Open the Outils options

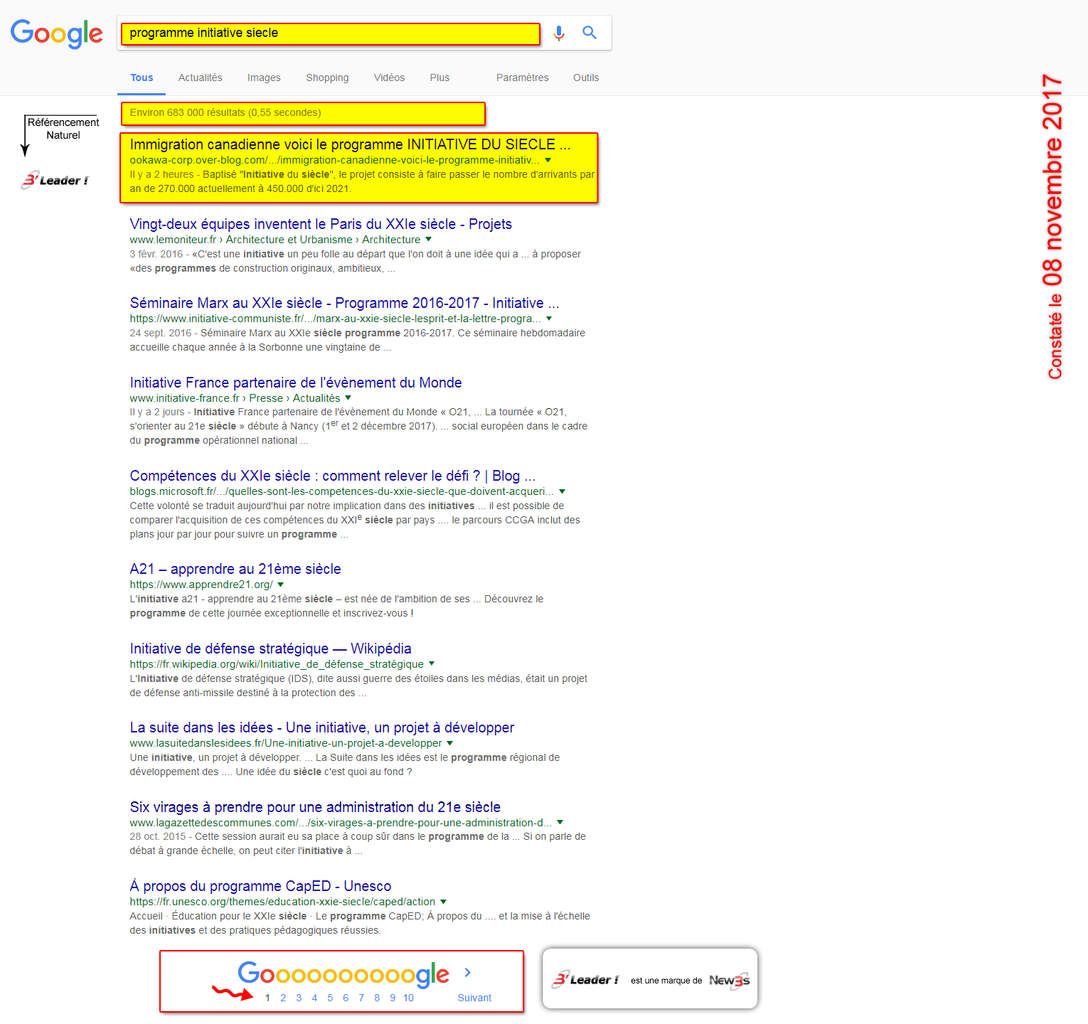[x=586, y=78]
